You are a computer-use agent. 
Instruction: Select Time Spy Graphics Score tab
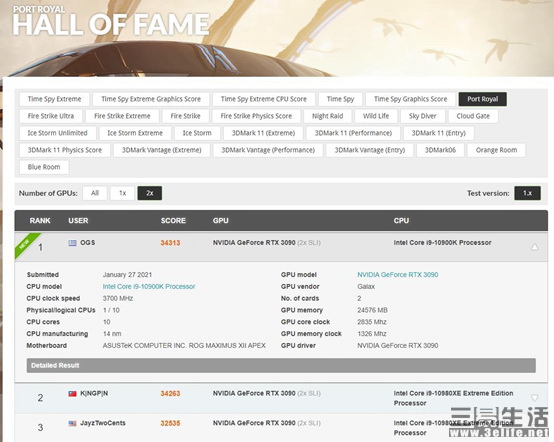coord(410,99)
